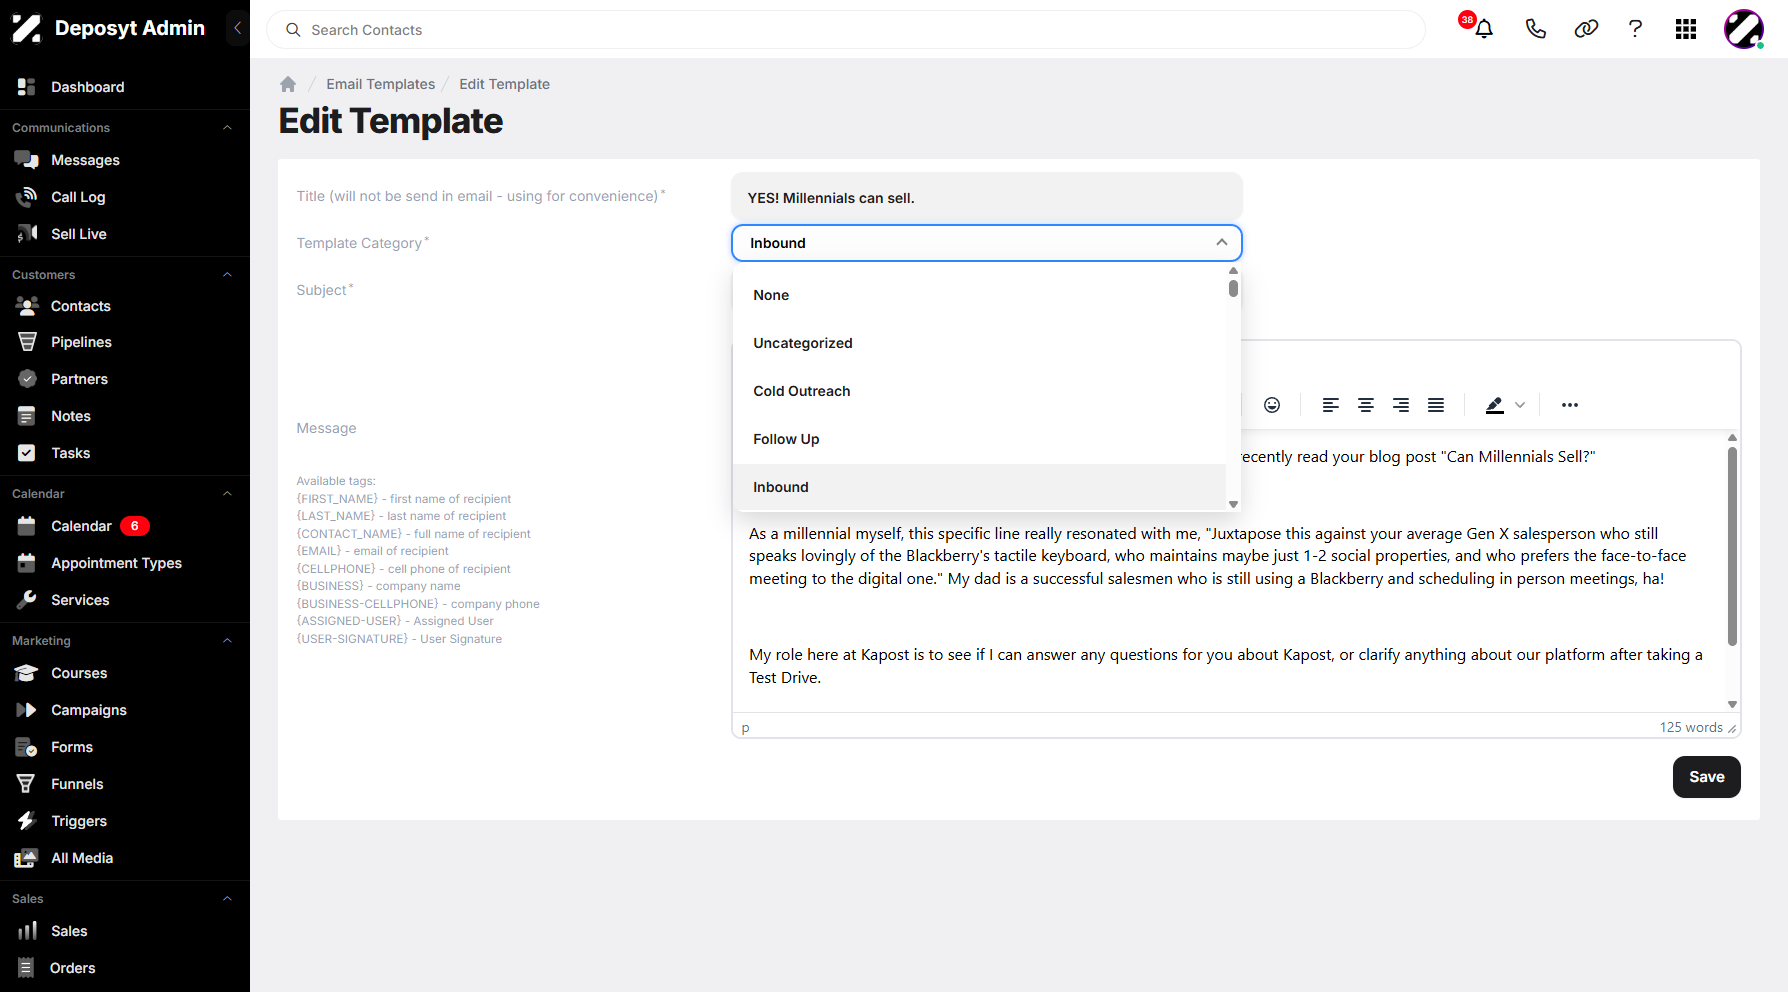
Task: Open the help question mark
Action: pos(1636,29)
